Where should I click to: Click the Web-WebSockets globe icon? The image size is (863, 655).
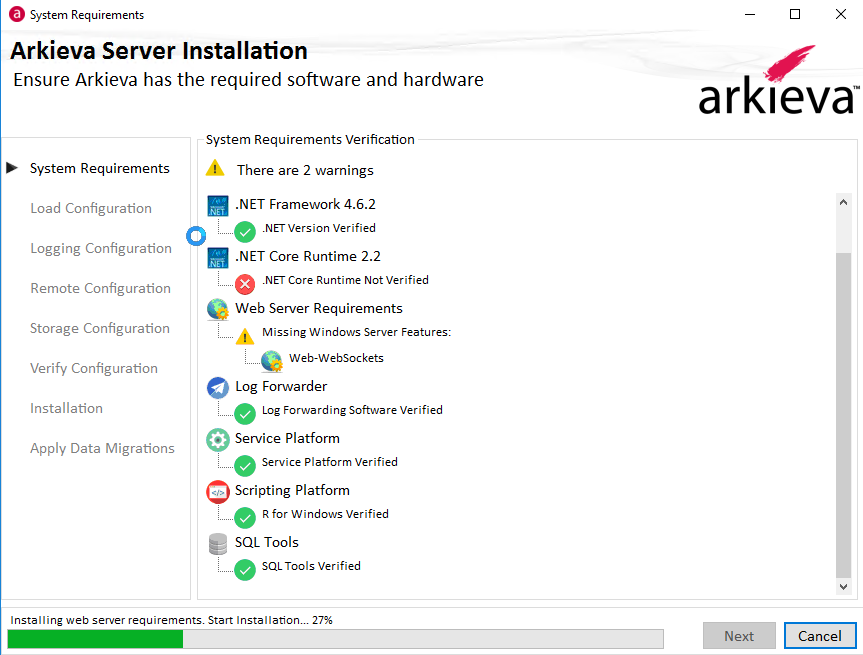(x=272, y=361)
